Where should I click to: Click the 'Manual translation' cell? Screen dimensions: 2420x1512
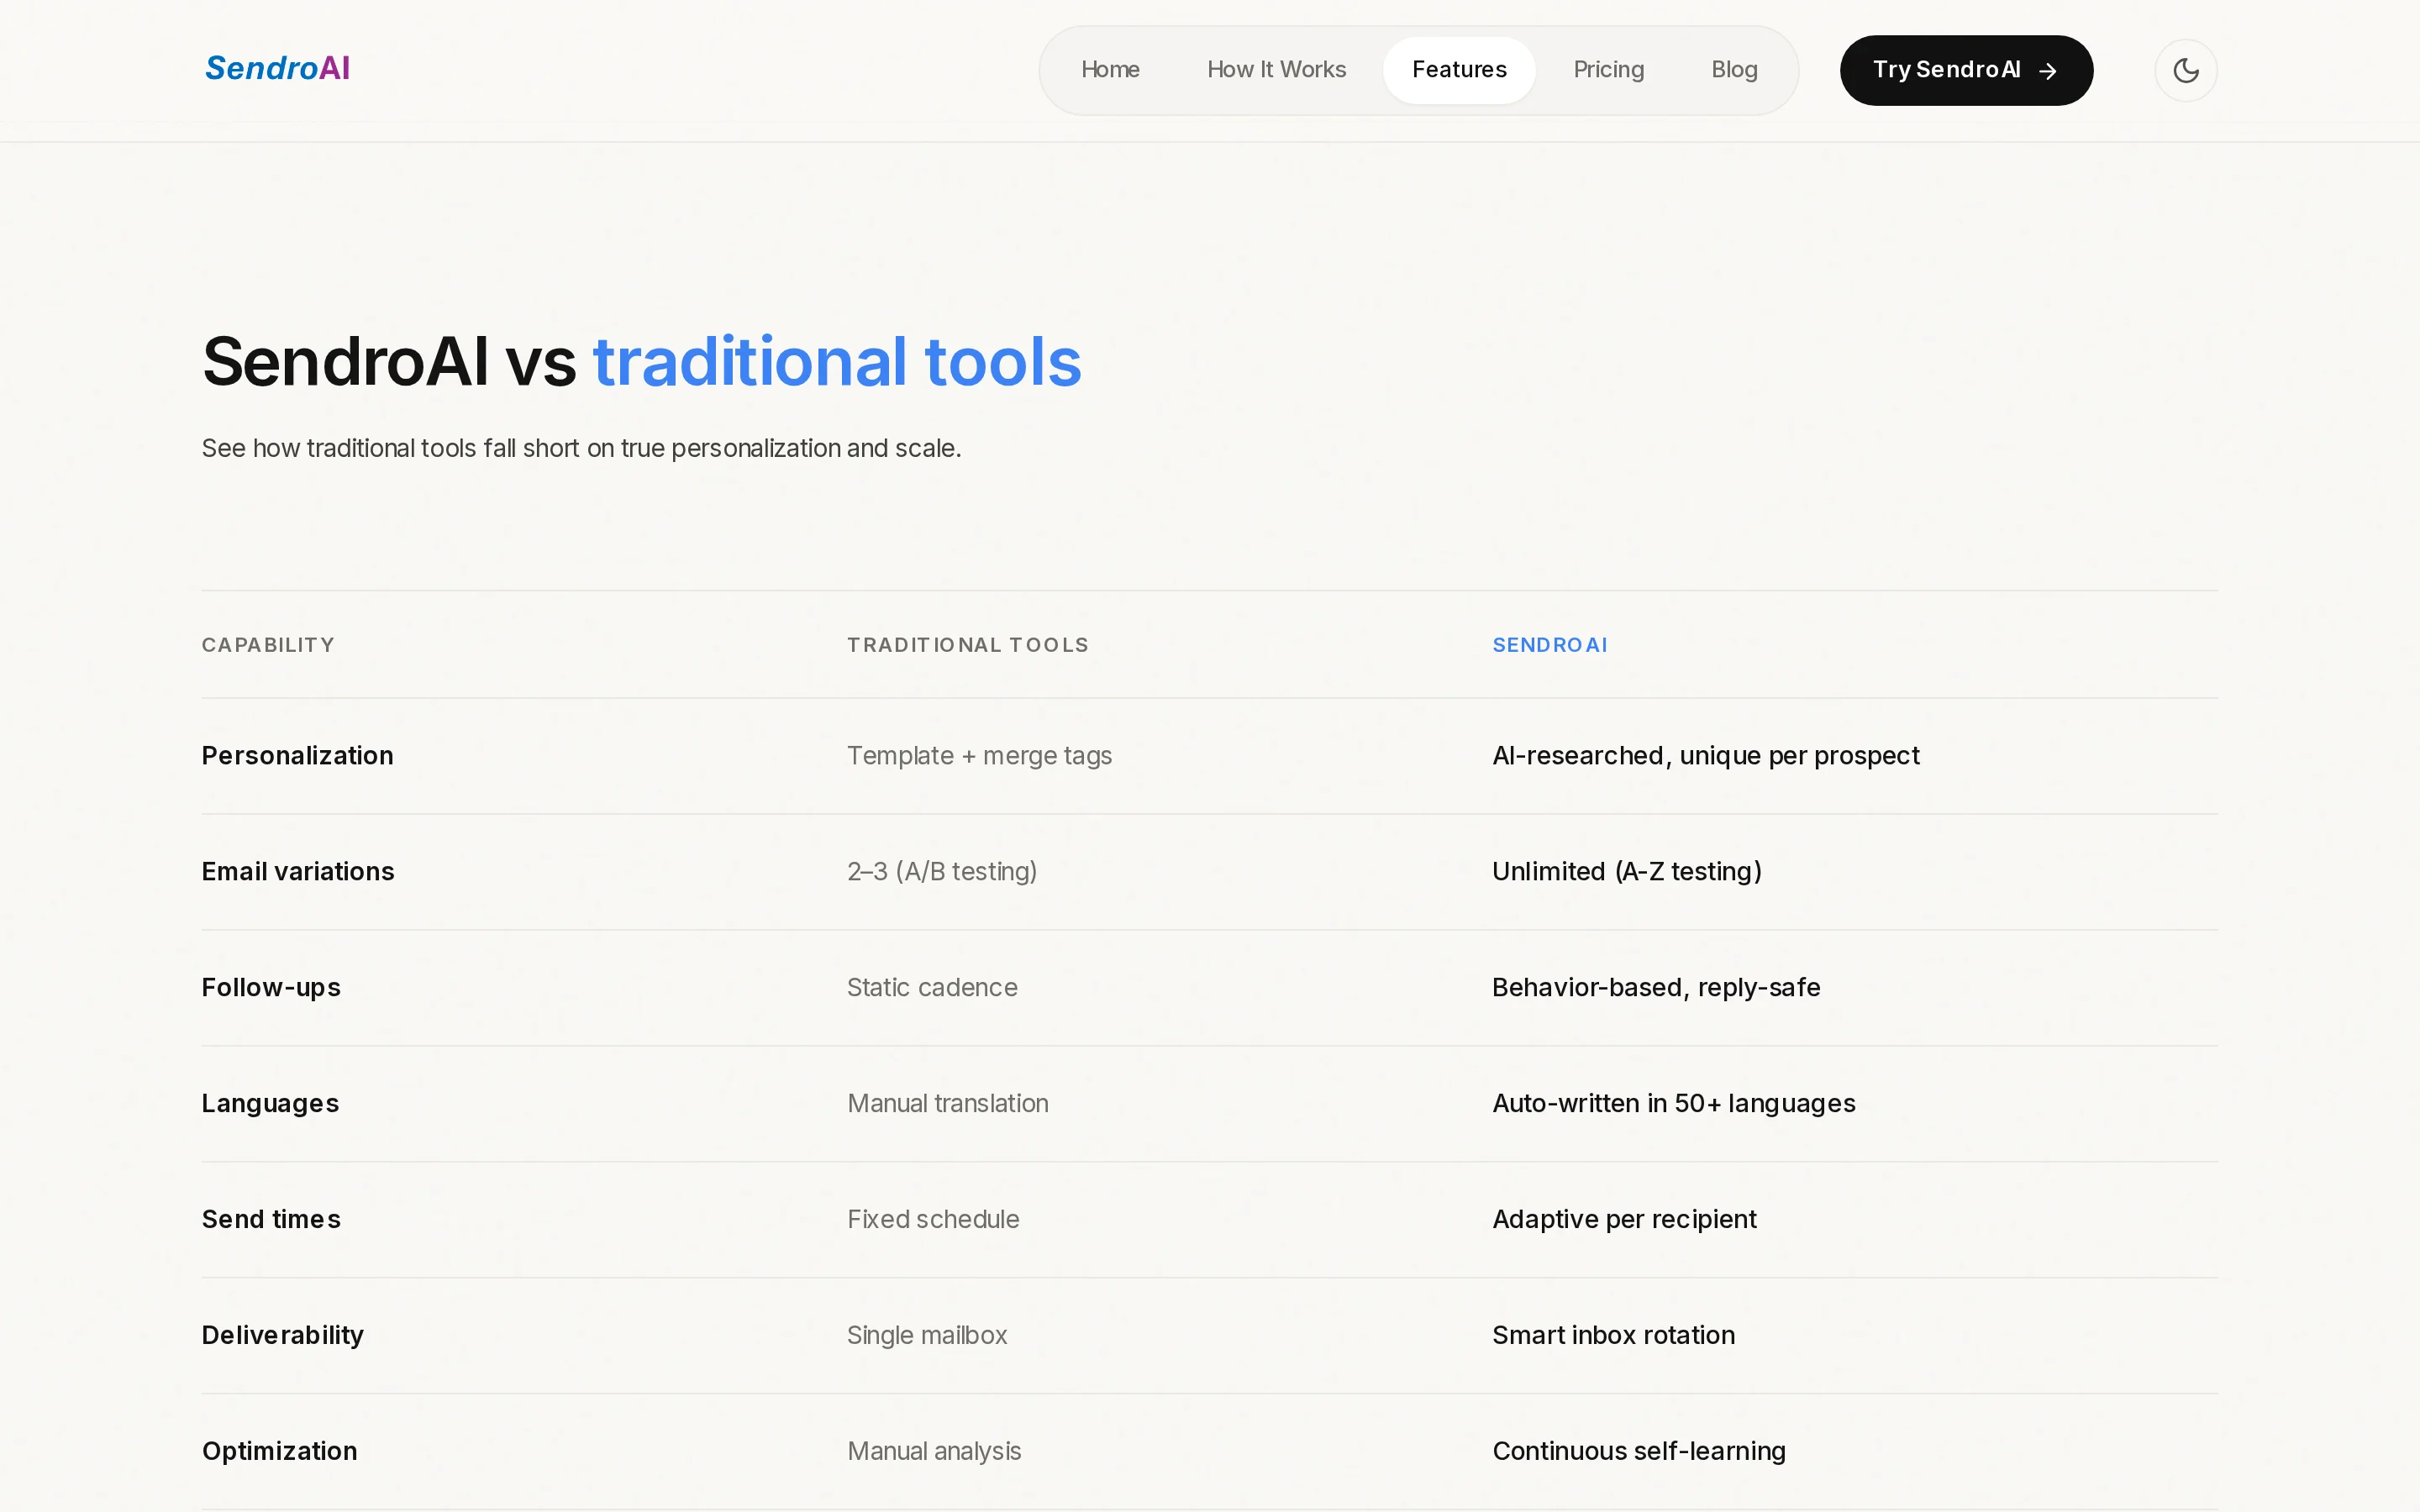click(948, 1103)
